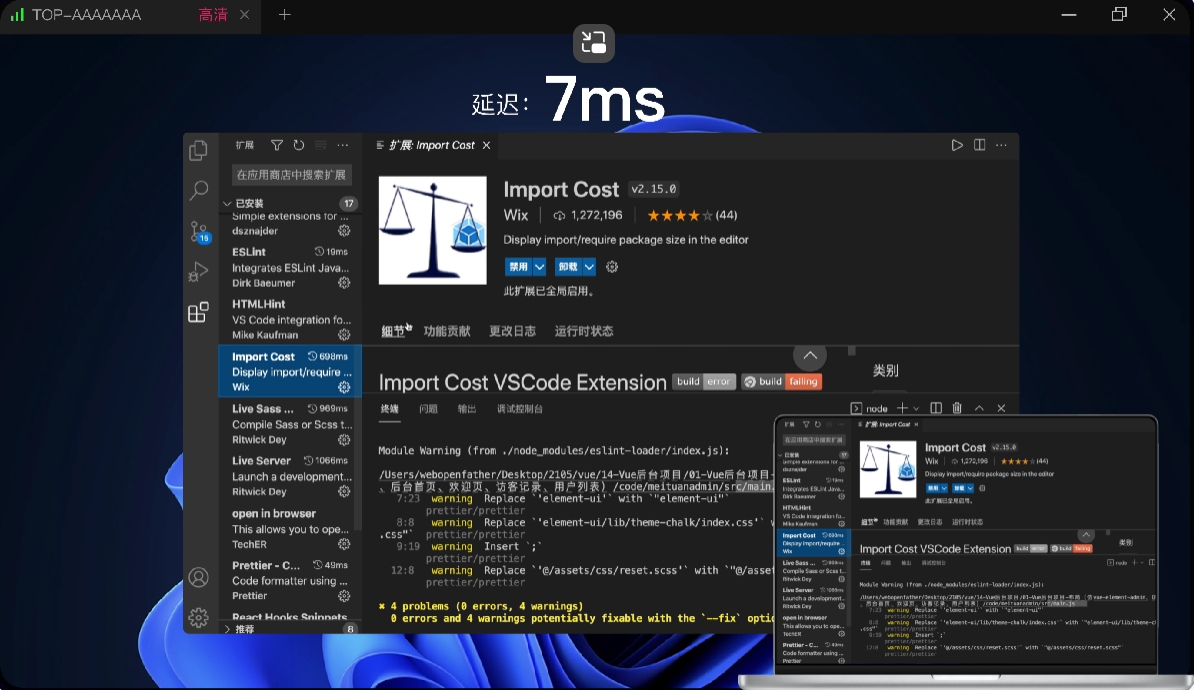The image size is (1194, 690).
Task: Open editor more actions ellipsis
Action: click(1001, 145)
